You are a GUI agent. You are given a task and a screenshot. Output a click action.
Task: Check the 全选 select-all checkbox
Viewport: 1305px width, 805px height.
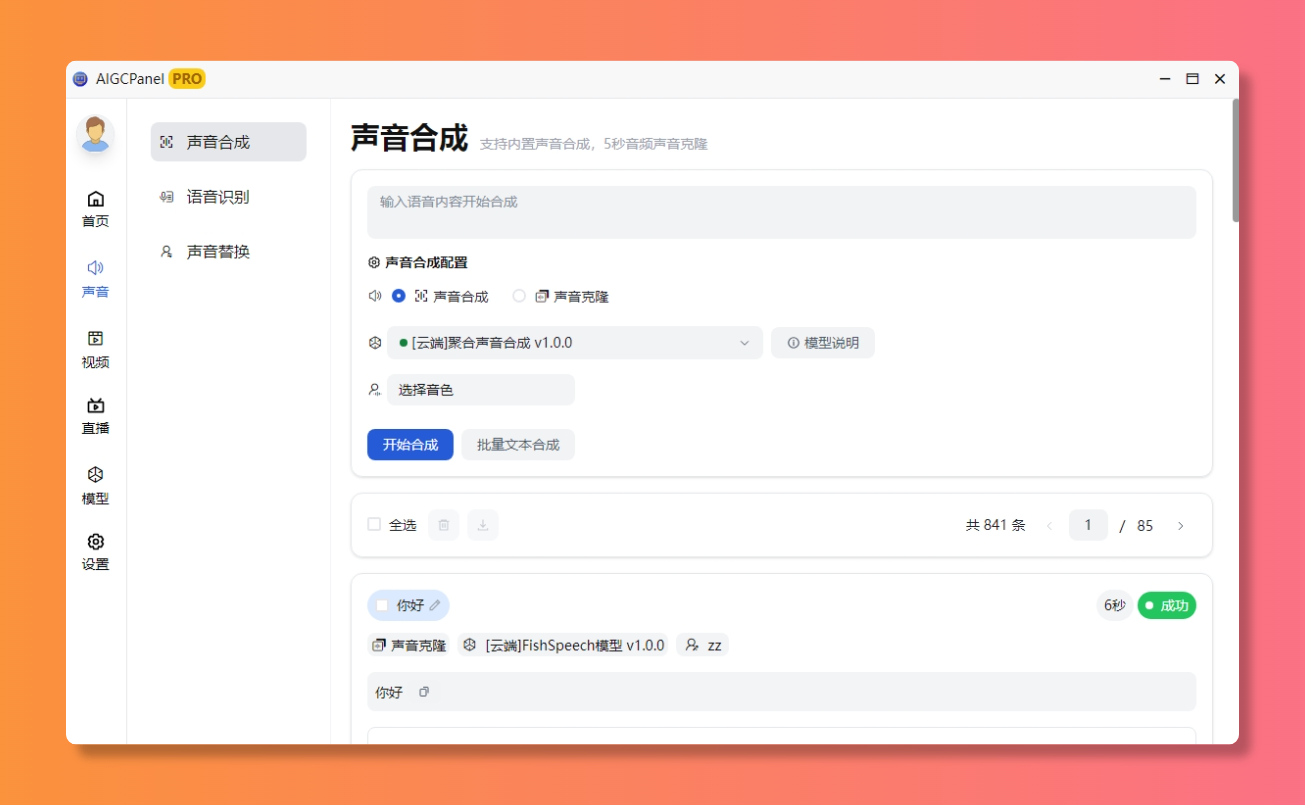point(374,524)
